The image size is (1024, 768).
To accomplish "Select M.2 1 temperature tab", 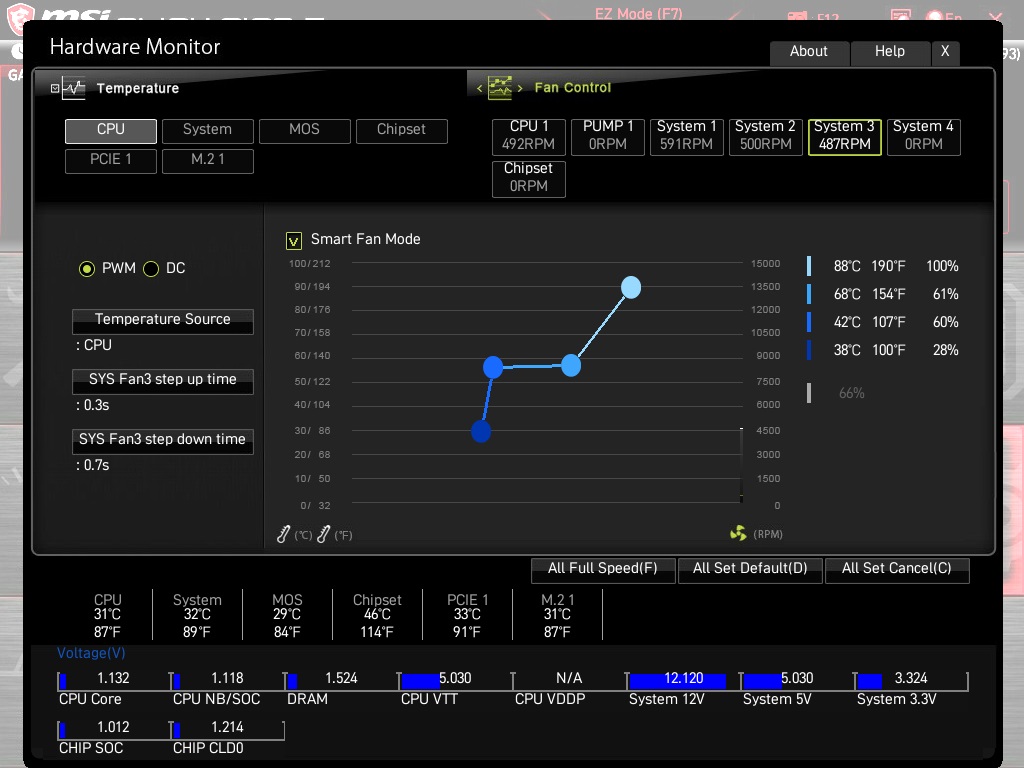I will tap(208, 161).
